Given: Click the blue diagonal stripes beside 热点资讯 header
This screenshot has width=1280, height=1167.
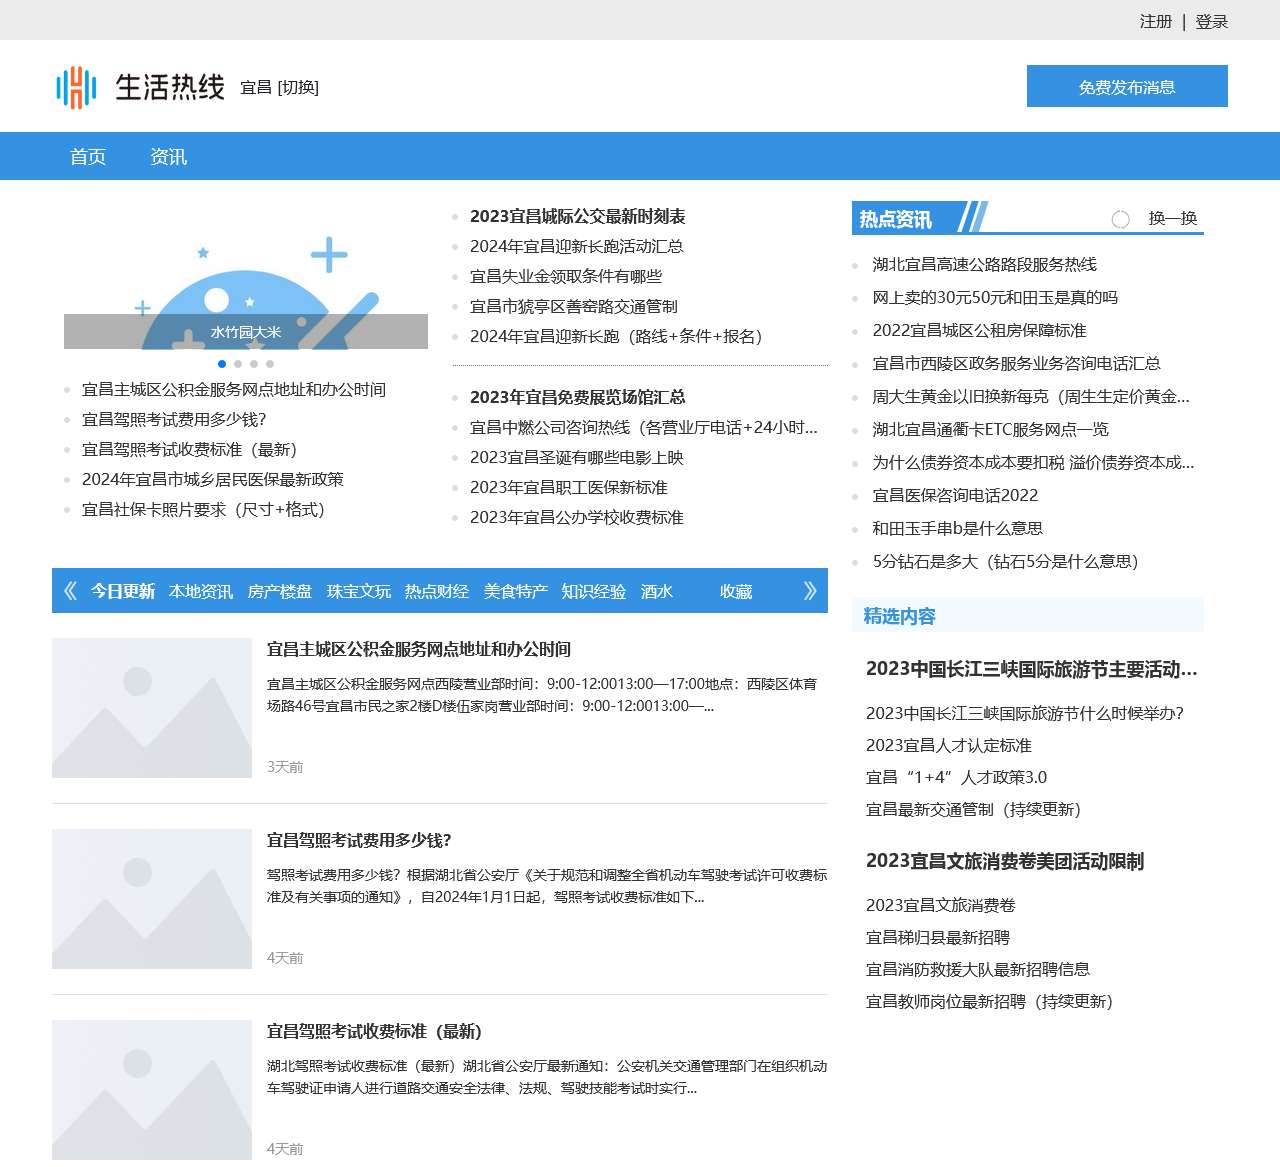Looking at the screenshot, I should tap(972, 214).
